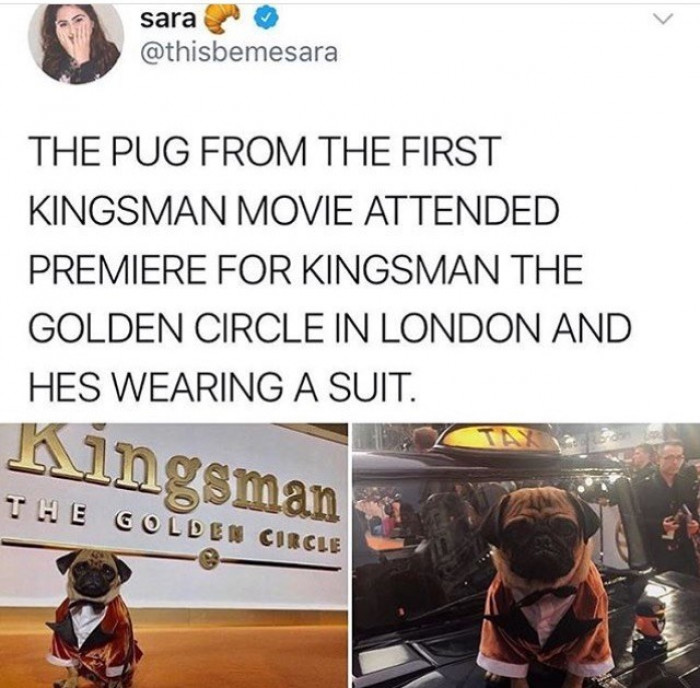The width and height of the screenshot is (700, 688).
Task: Expand the tweet options chevron
Action: 662,19
